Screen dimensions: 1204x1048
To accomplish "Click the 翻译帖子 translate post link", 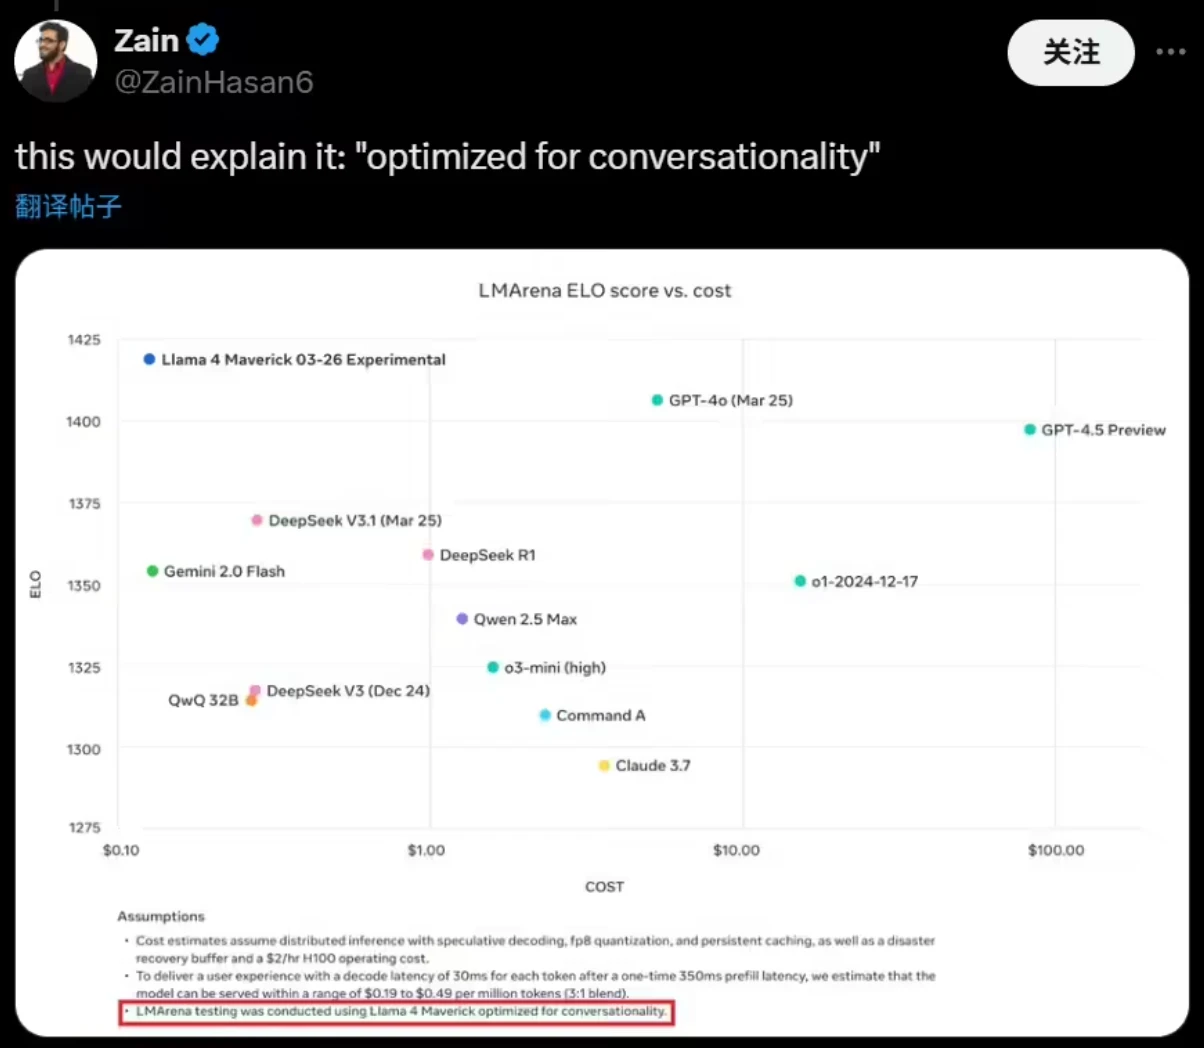I will [x=68, y=207].
